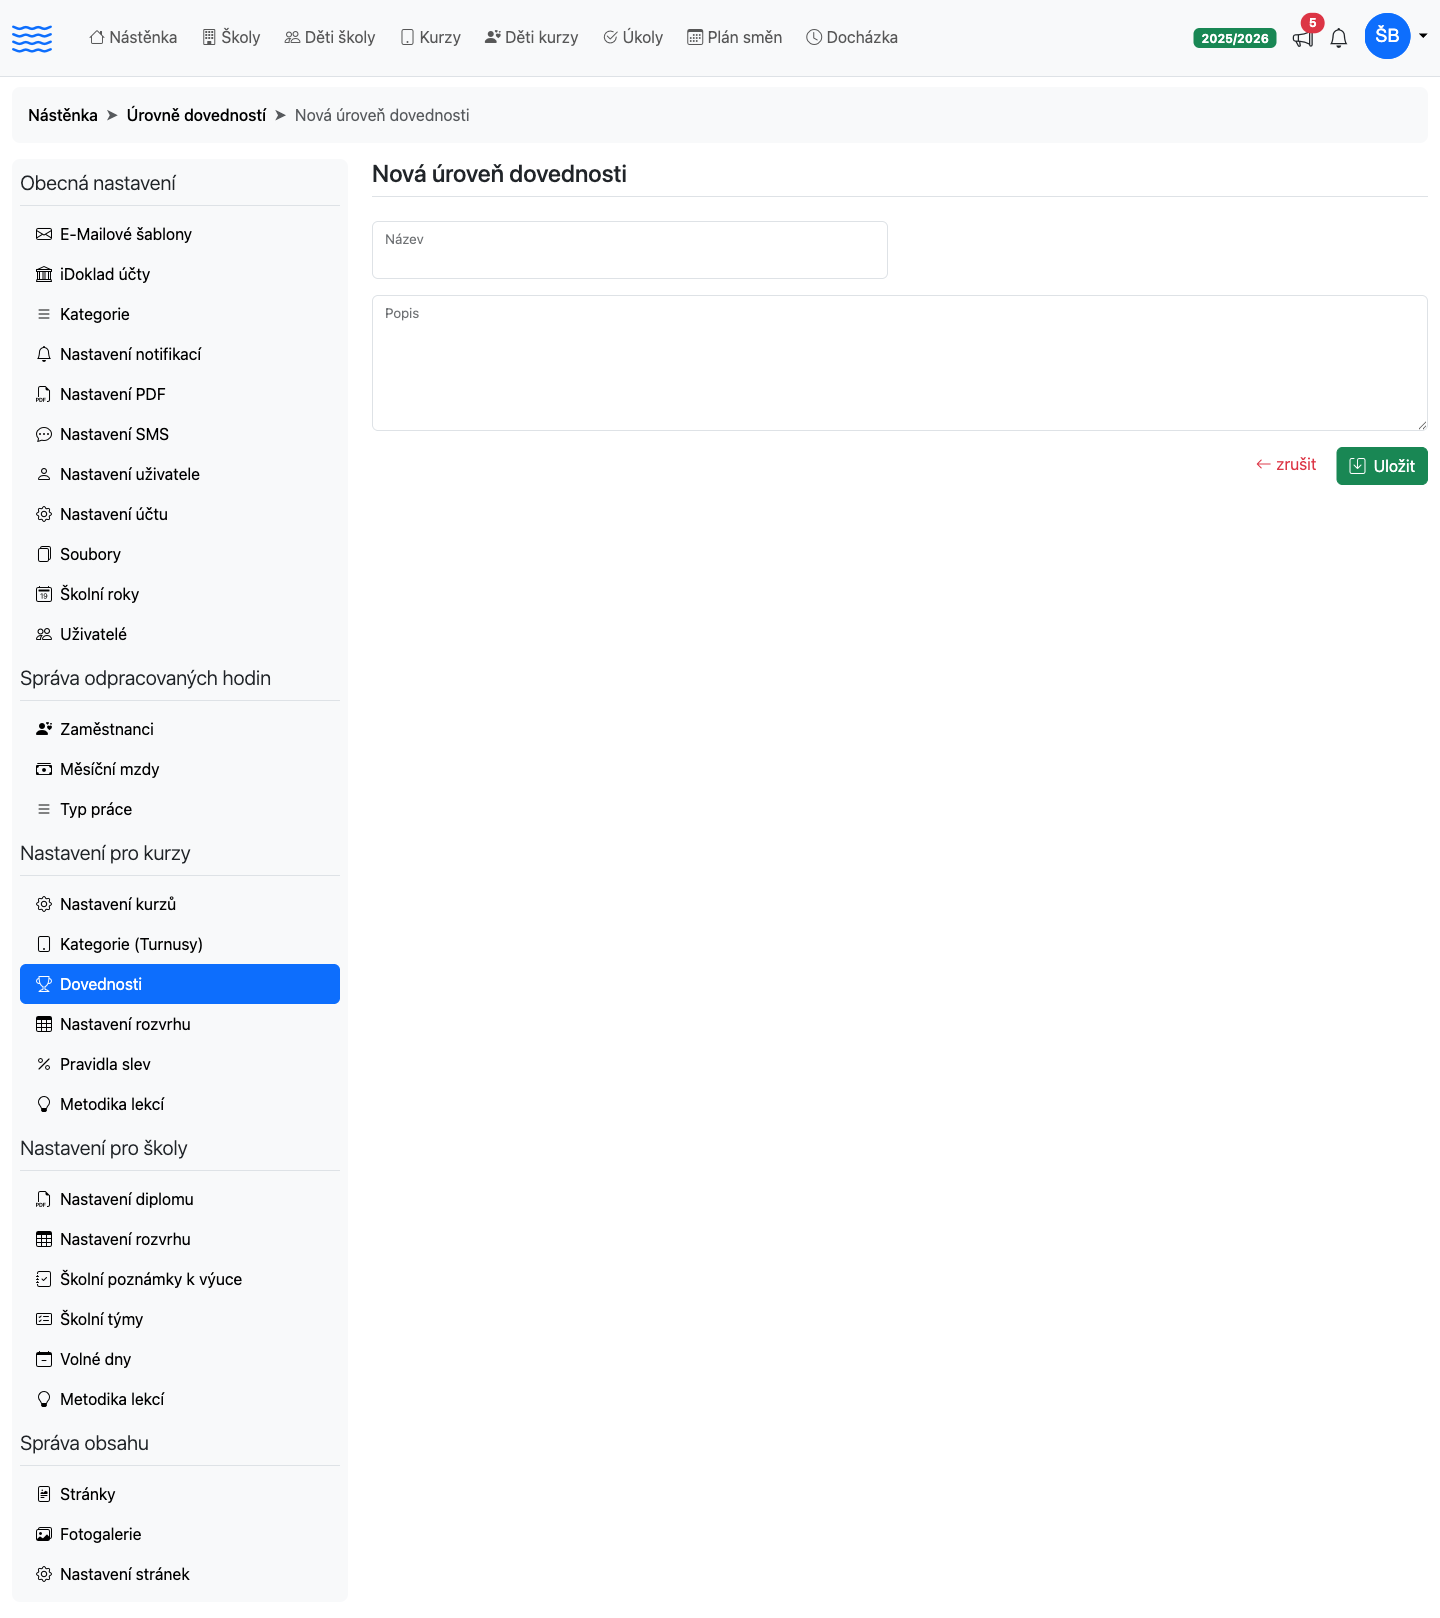The height and width of the screenshot is (1618, 1440).
Task: Follow the Úrovně dovedností breadcrumb link
Action: [x=196, y=115]
